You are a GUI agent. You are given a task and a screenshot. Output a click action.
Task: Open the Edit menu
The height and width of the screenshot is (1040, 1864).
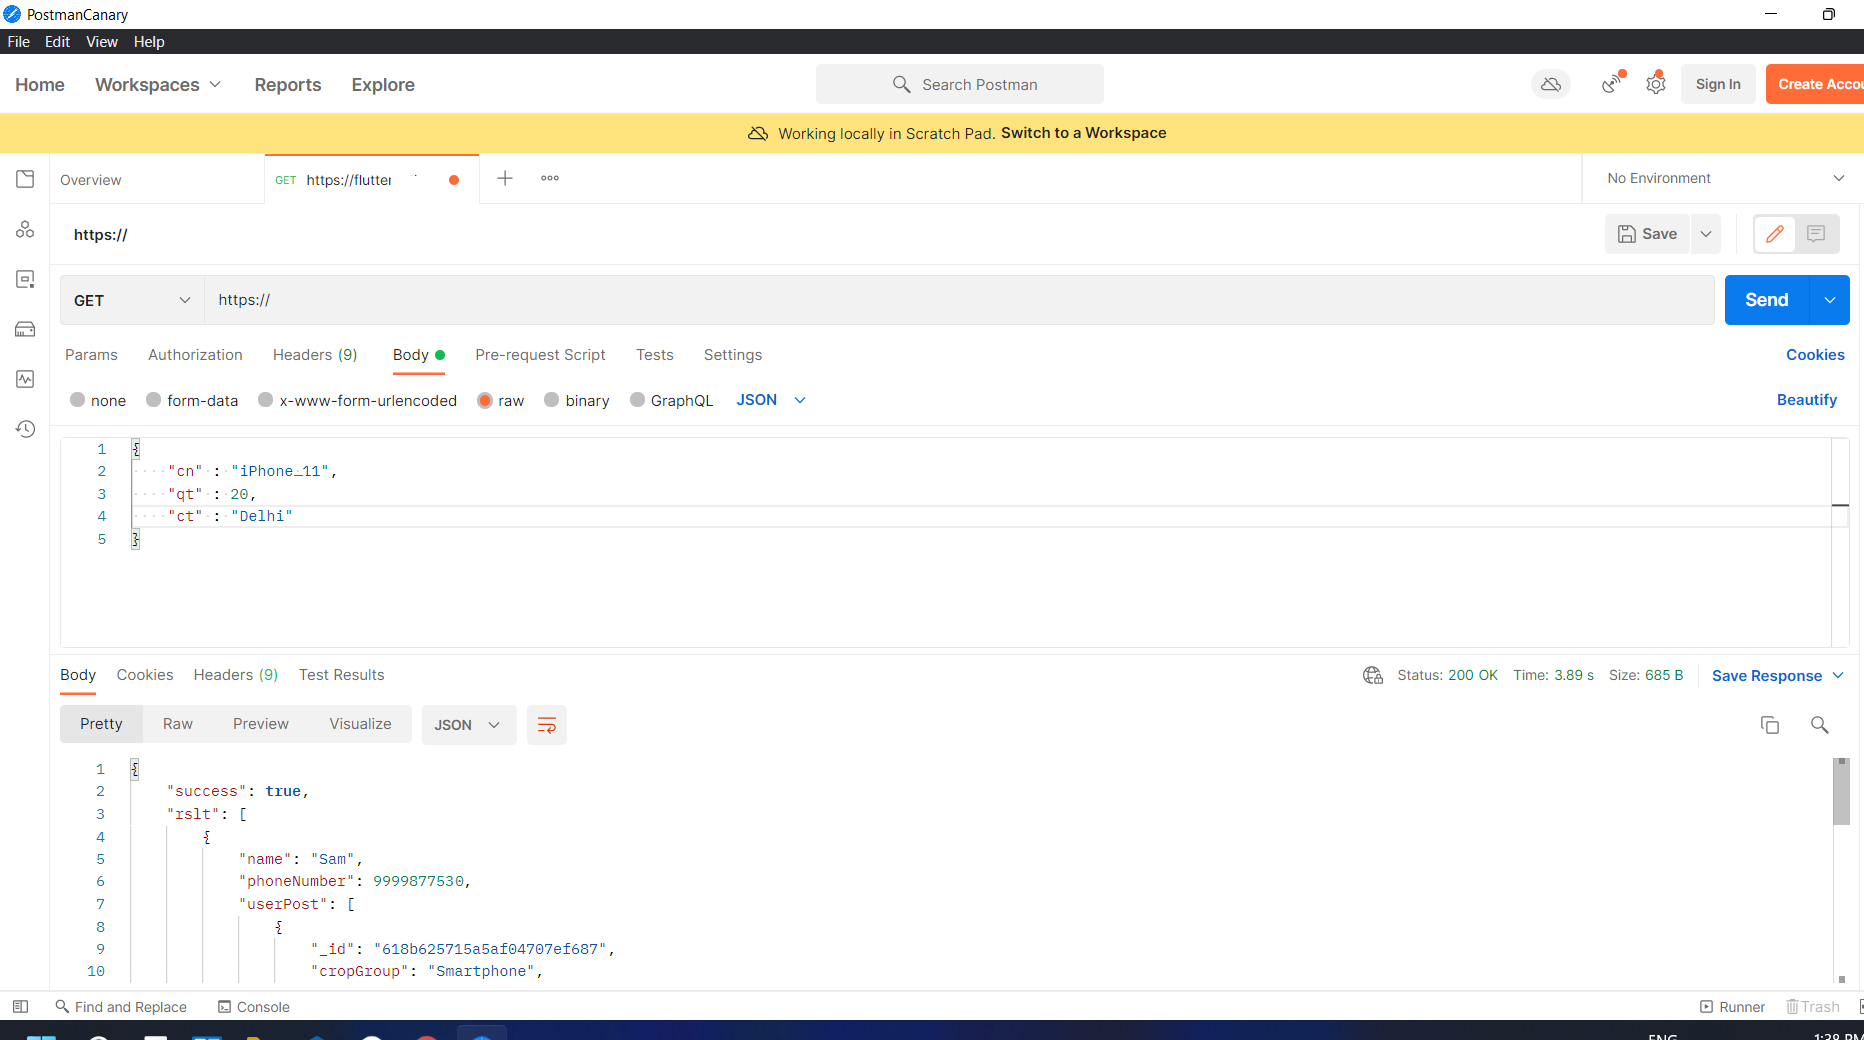pos(57,42)
